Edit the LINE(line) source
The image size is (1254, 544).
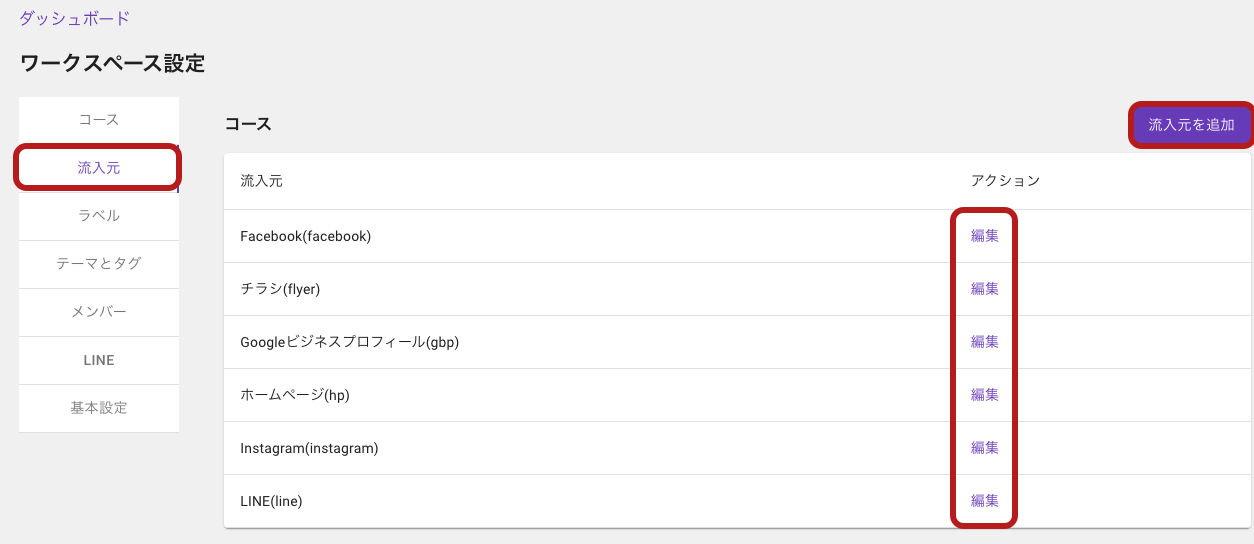(x=985, y=501)
